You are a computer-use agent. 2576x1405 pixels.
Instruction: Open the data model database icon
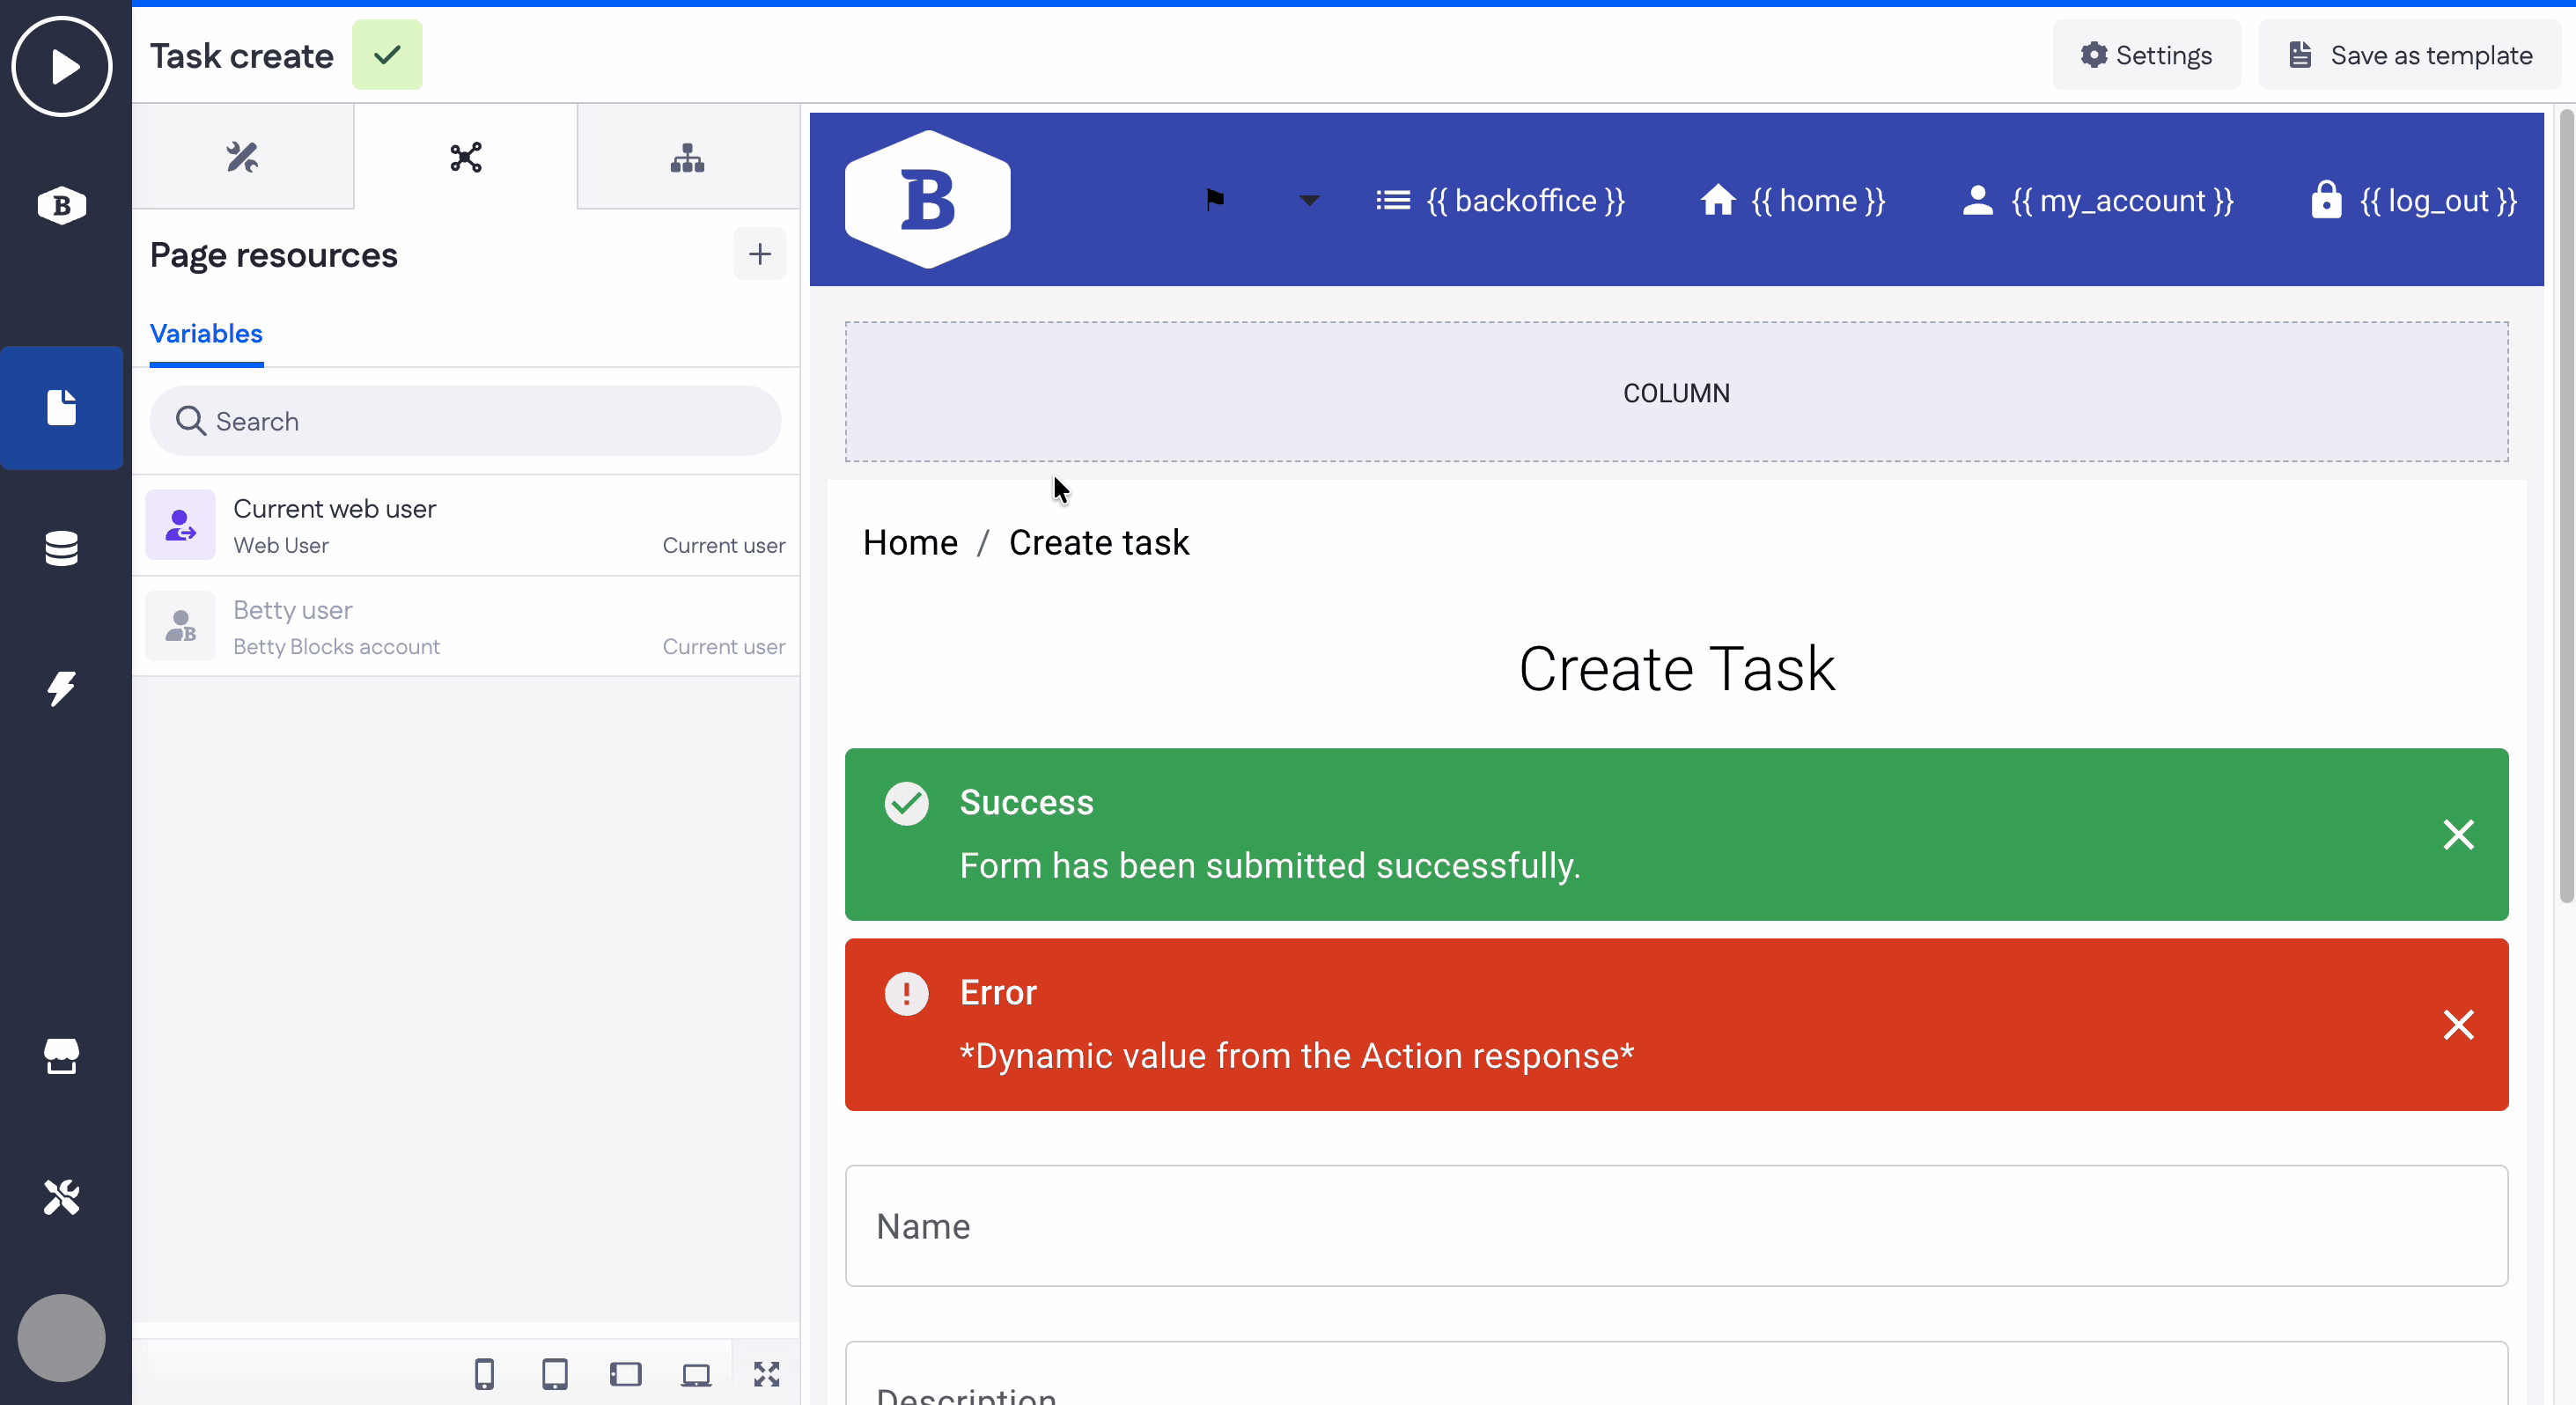click(x=62, y=548)
